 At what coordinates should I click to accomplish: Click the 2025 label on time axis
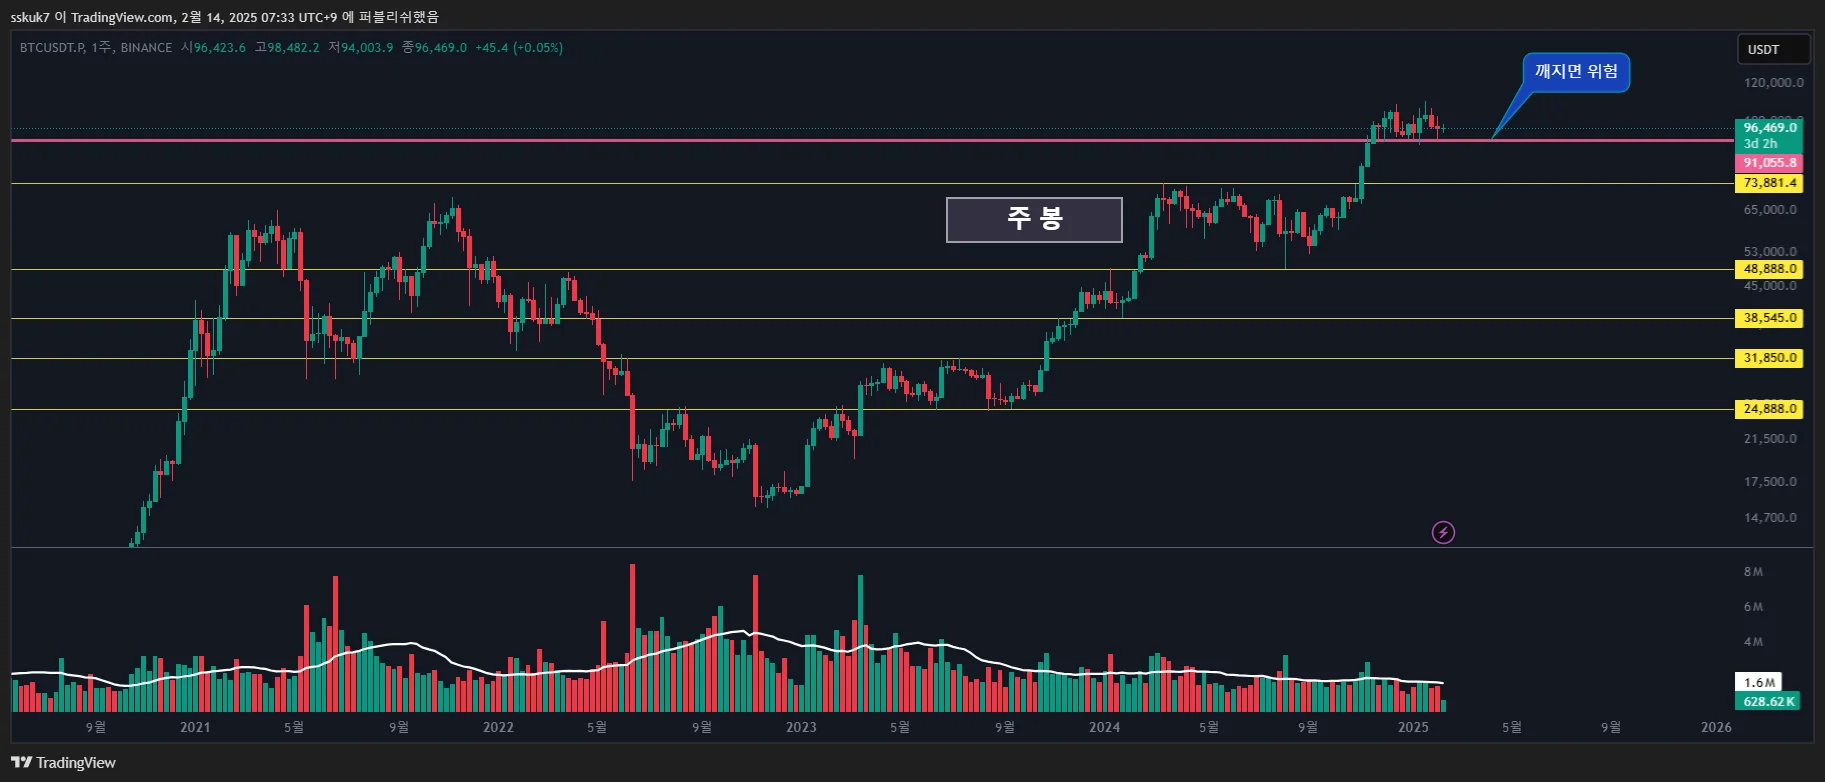click(1413, 727)
